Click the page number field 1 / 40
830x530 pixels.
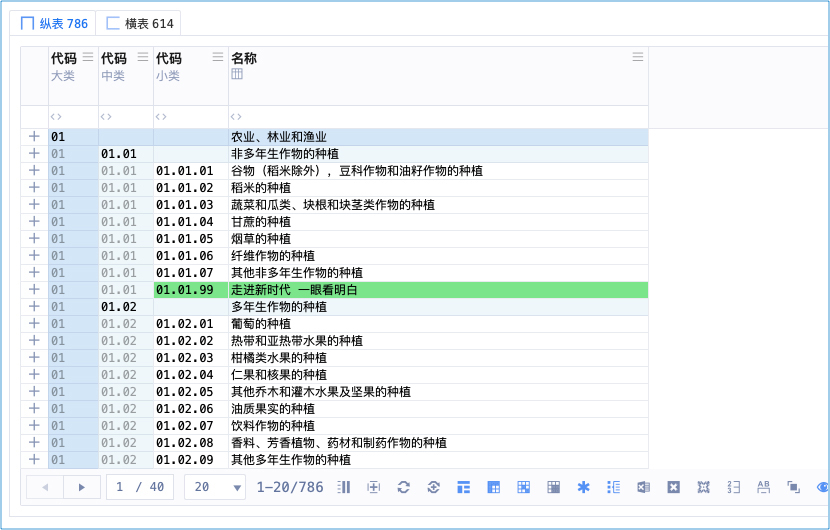140,487
